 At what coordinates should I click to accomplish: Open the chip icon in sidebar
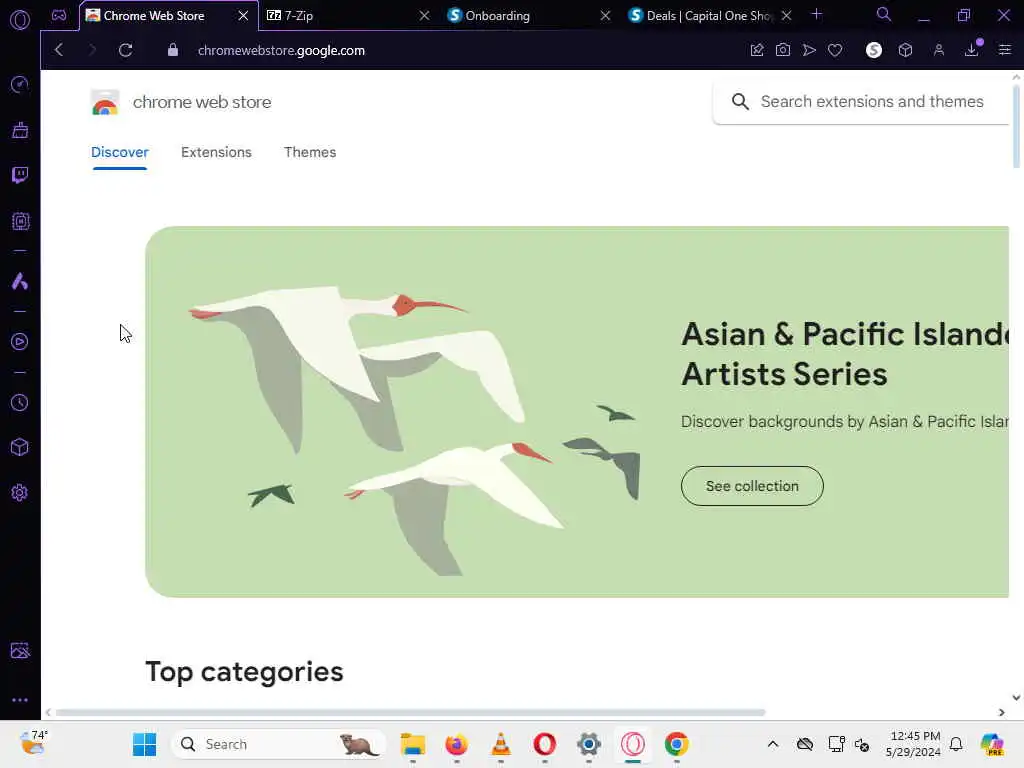pyautogui.click(x=20, y=221)
